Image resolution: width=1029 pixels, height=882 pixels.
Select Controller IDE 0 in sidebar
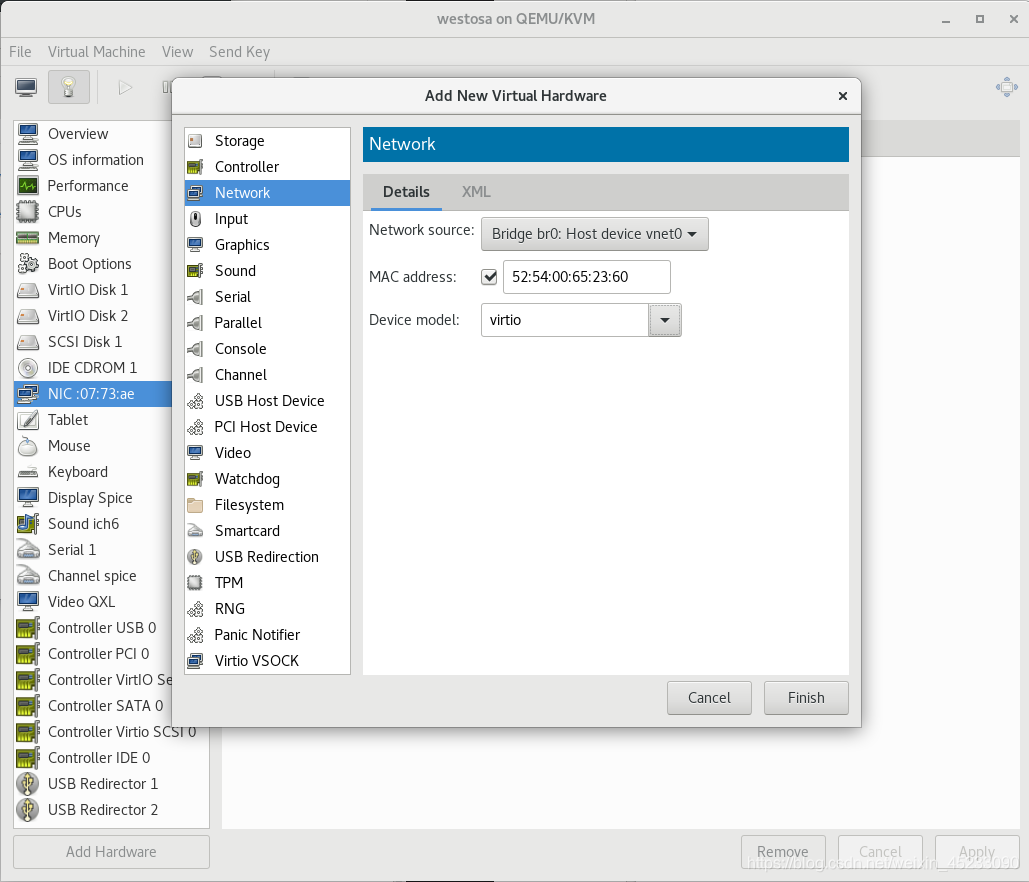(112, 758)
